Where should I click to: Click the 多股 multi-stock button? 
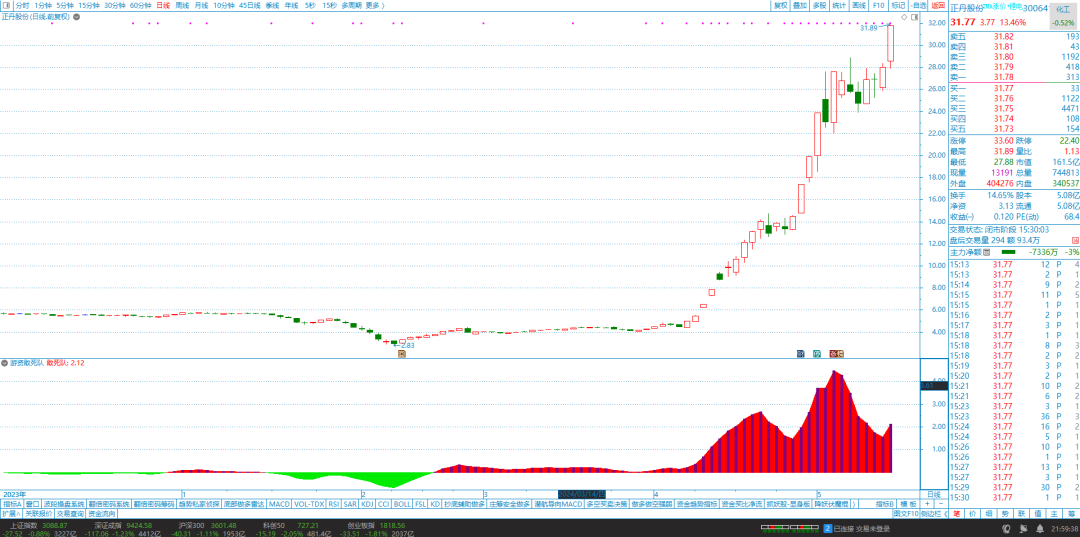(x=819, y=5)
